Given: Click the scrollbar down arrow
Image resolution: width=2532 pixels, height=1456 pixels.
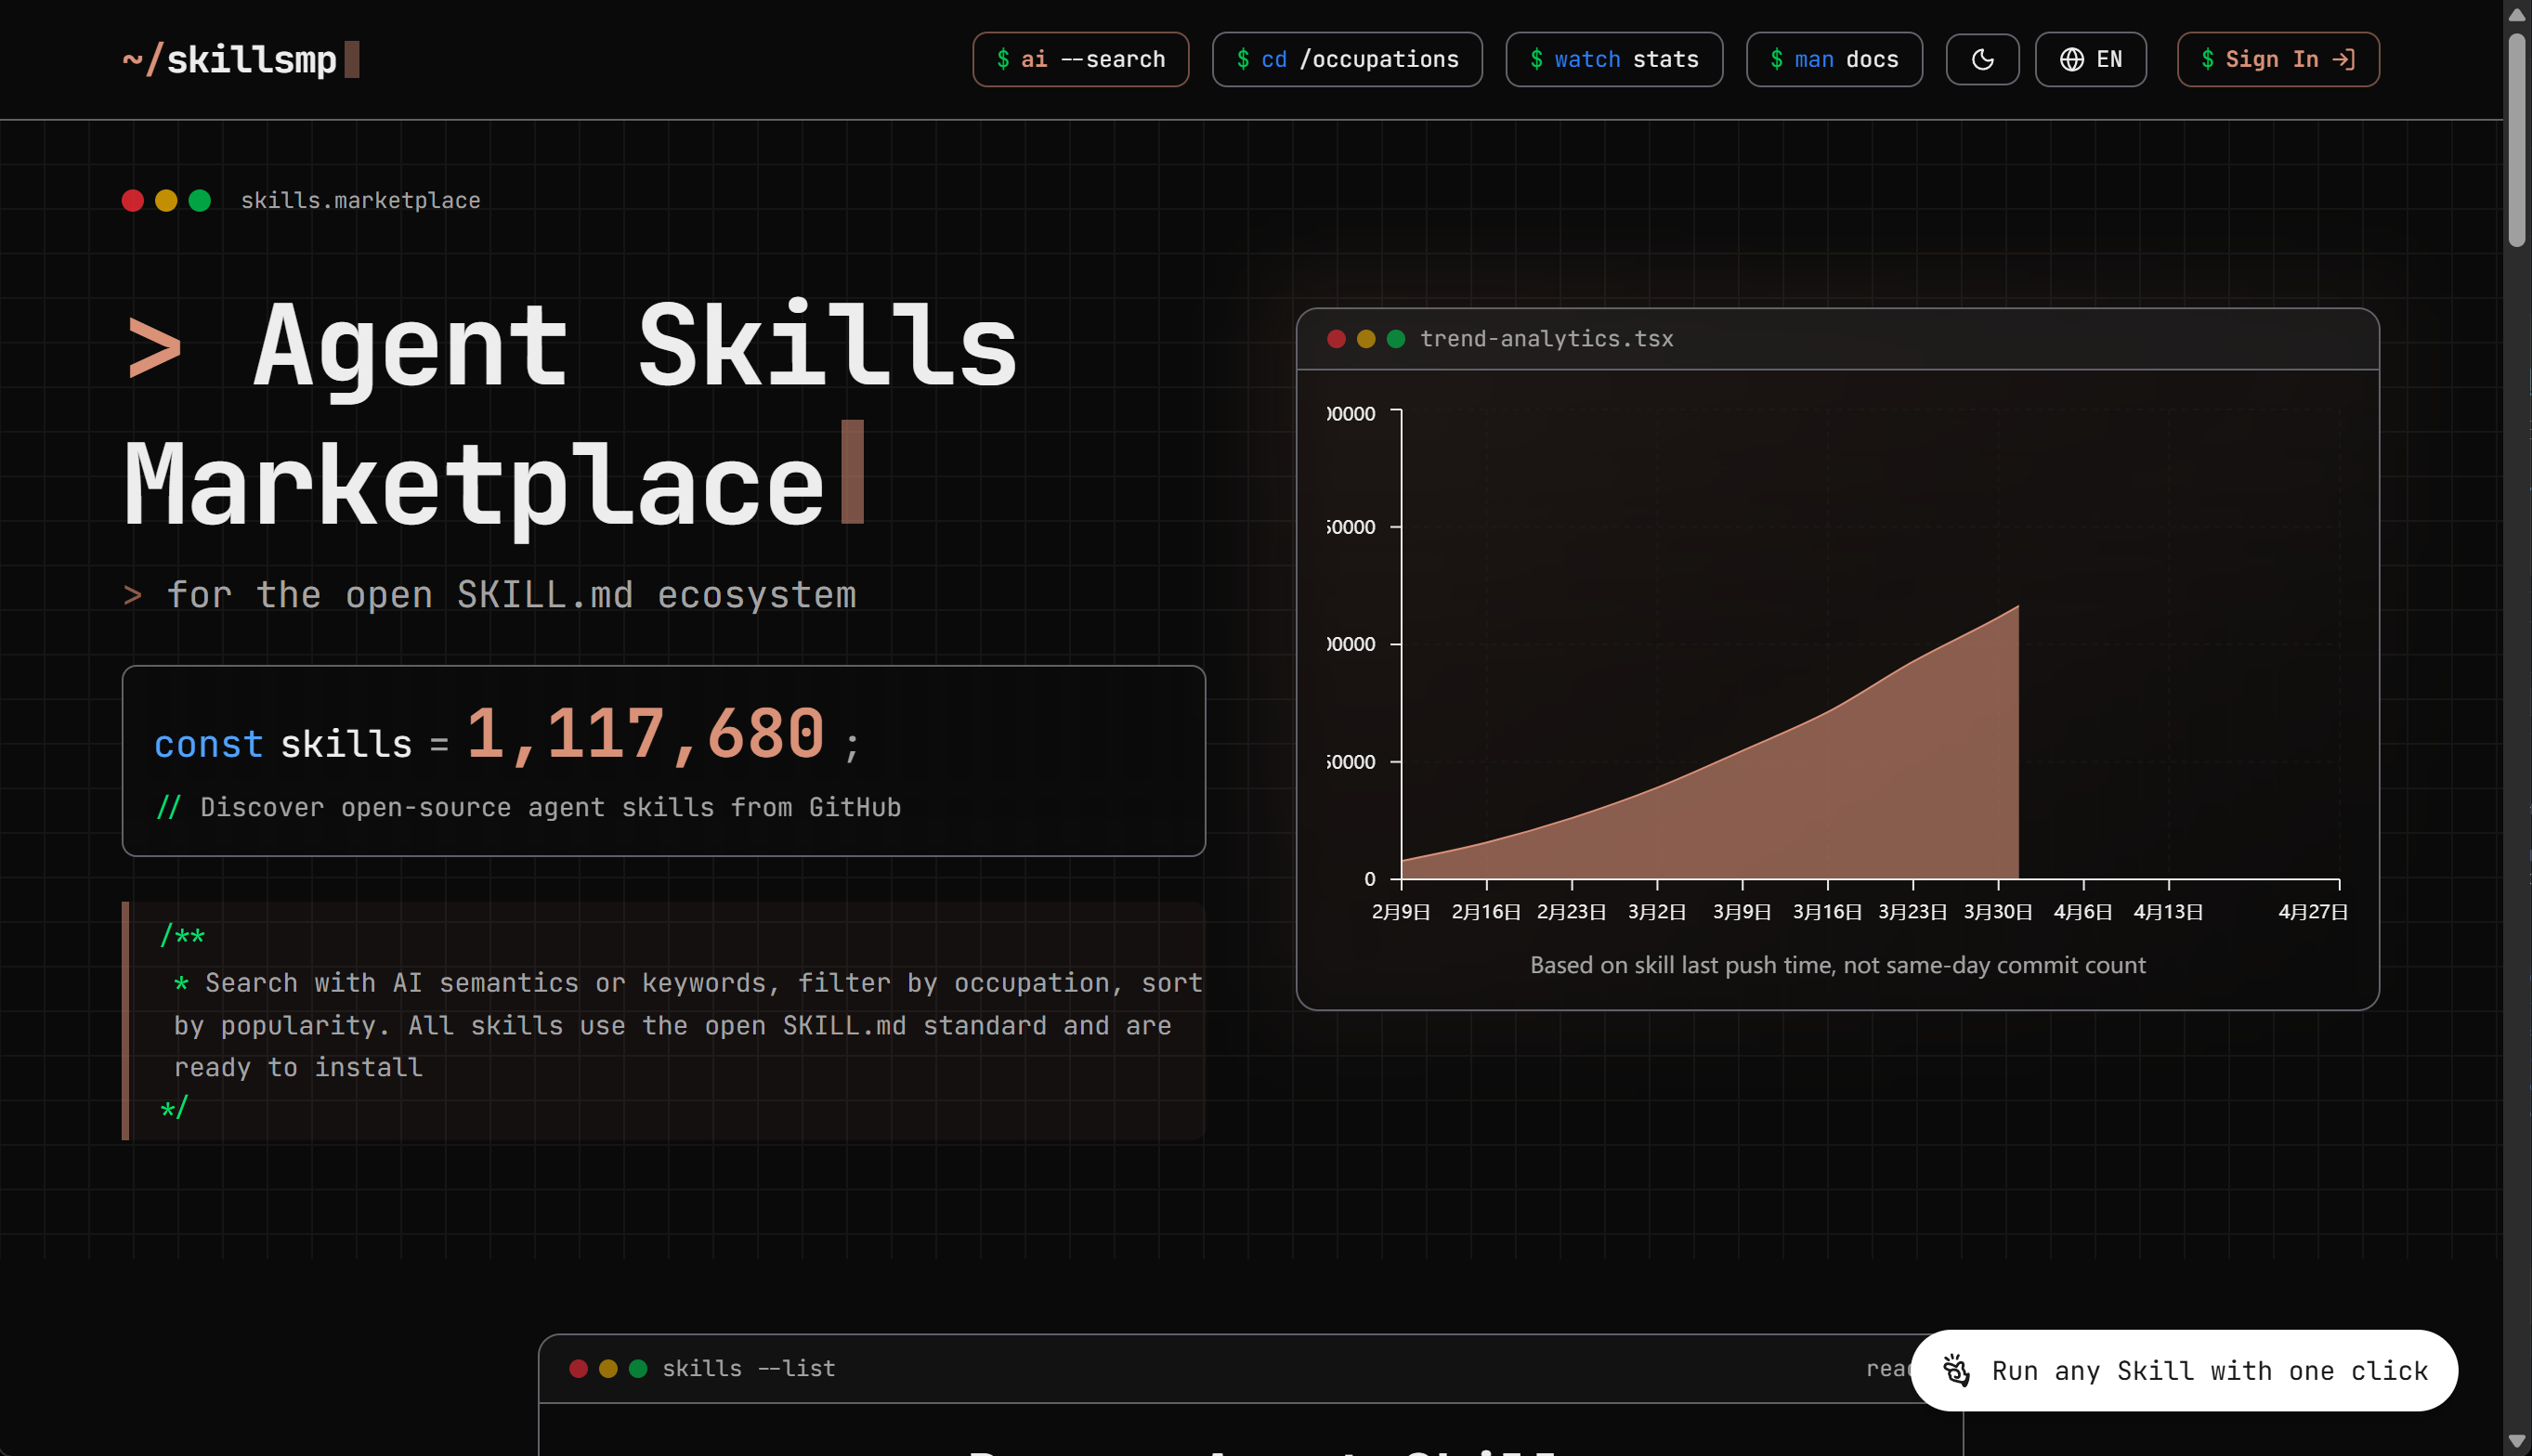Looking at the screenshot, I should point(2517,1441).
